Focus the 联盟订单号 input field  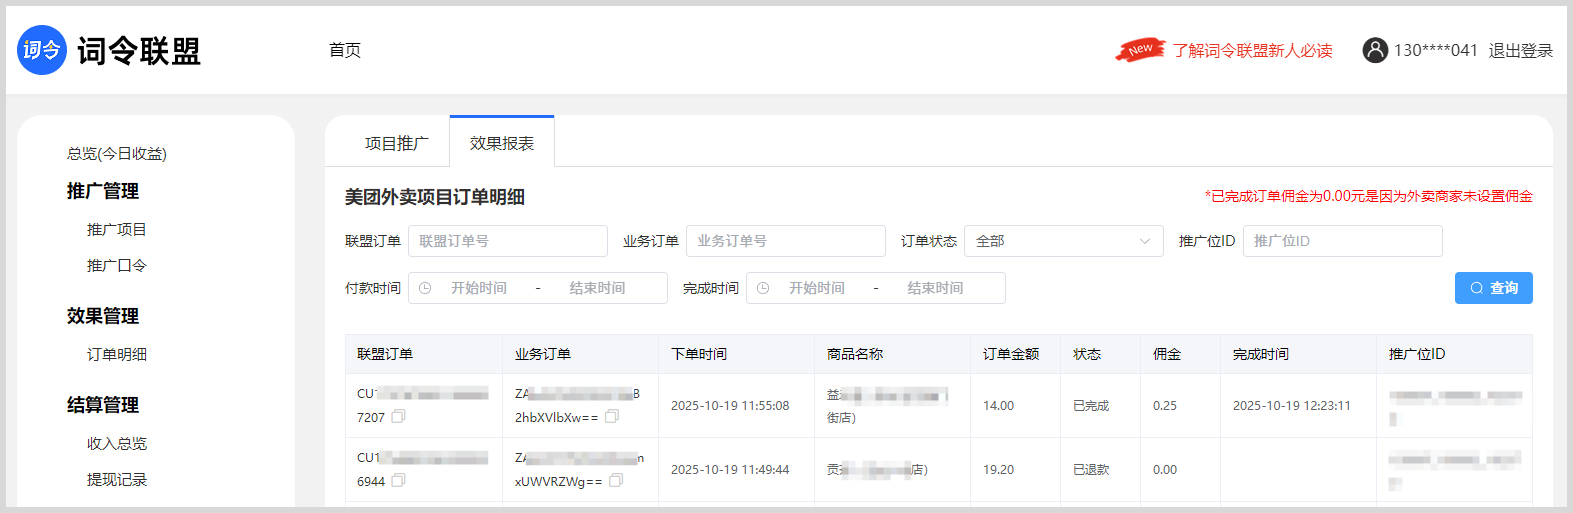coord(508,241)
